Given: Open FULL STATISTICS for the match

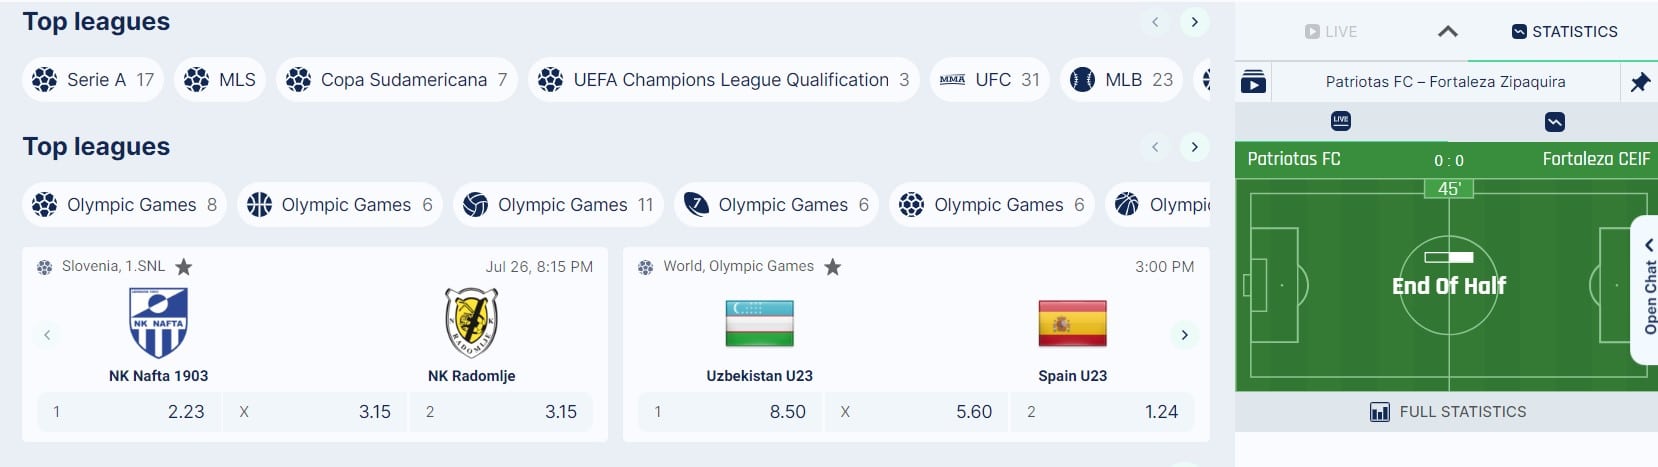Looking at the screenshot, I should coord(1447,412).
